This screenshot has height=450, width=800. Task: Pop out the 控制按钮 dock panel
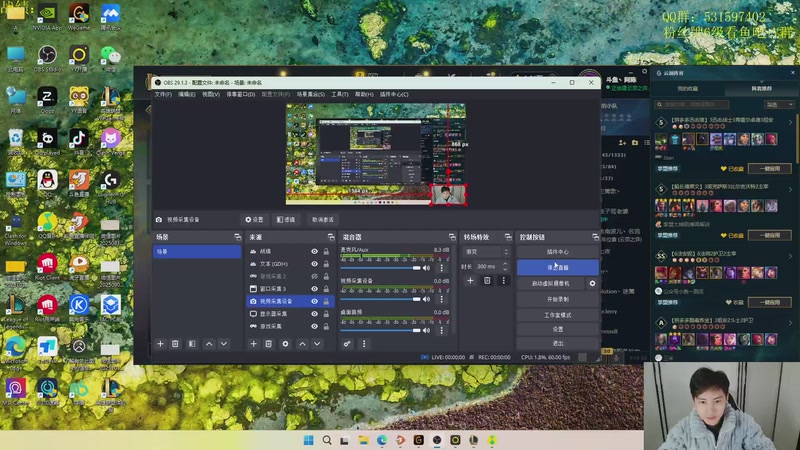[595, 237]
